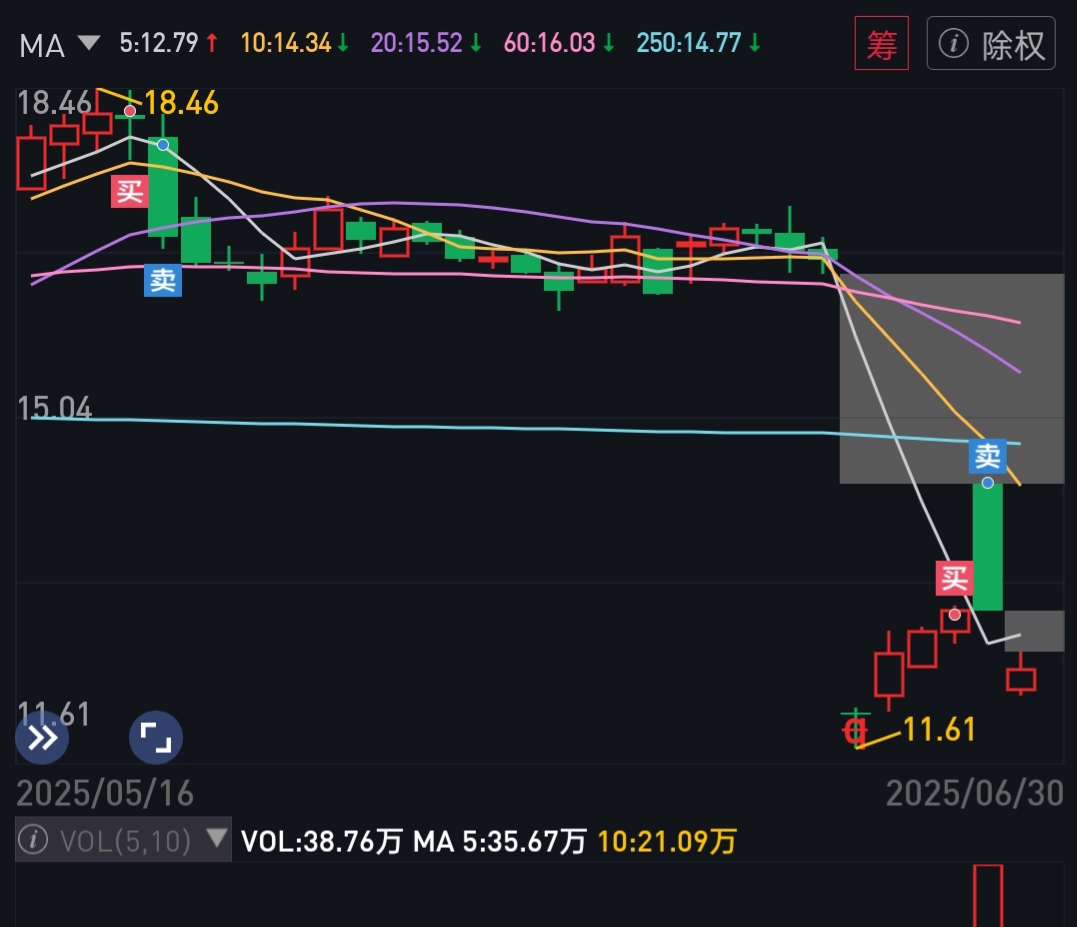The height and width of the screenshot is (927, 1077).
Task: Click the blue 卖 marker near the left
Action: click(x=163, y=280)
